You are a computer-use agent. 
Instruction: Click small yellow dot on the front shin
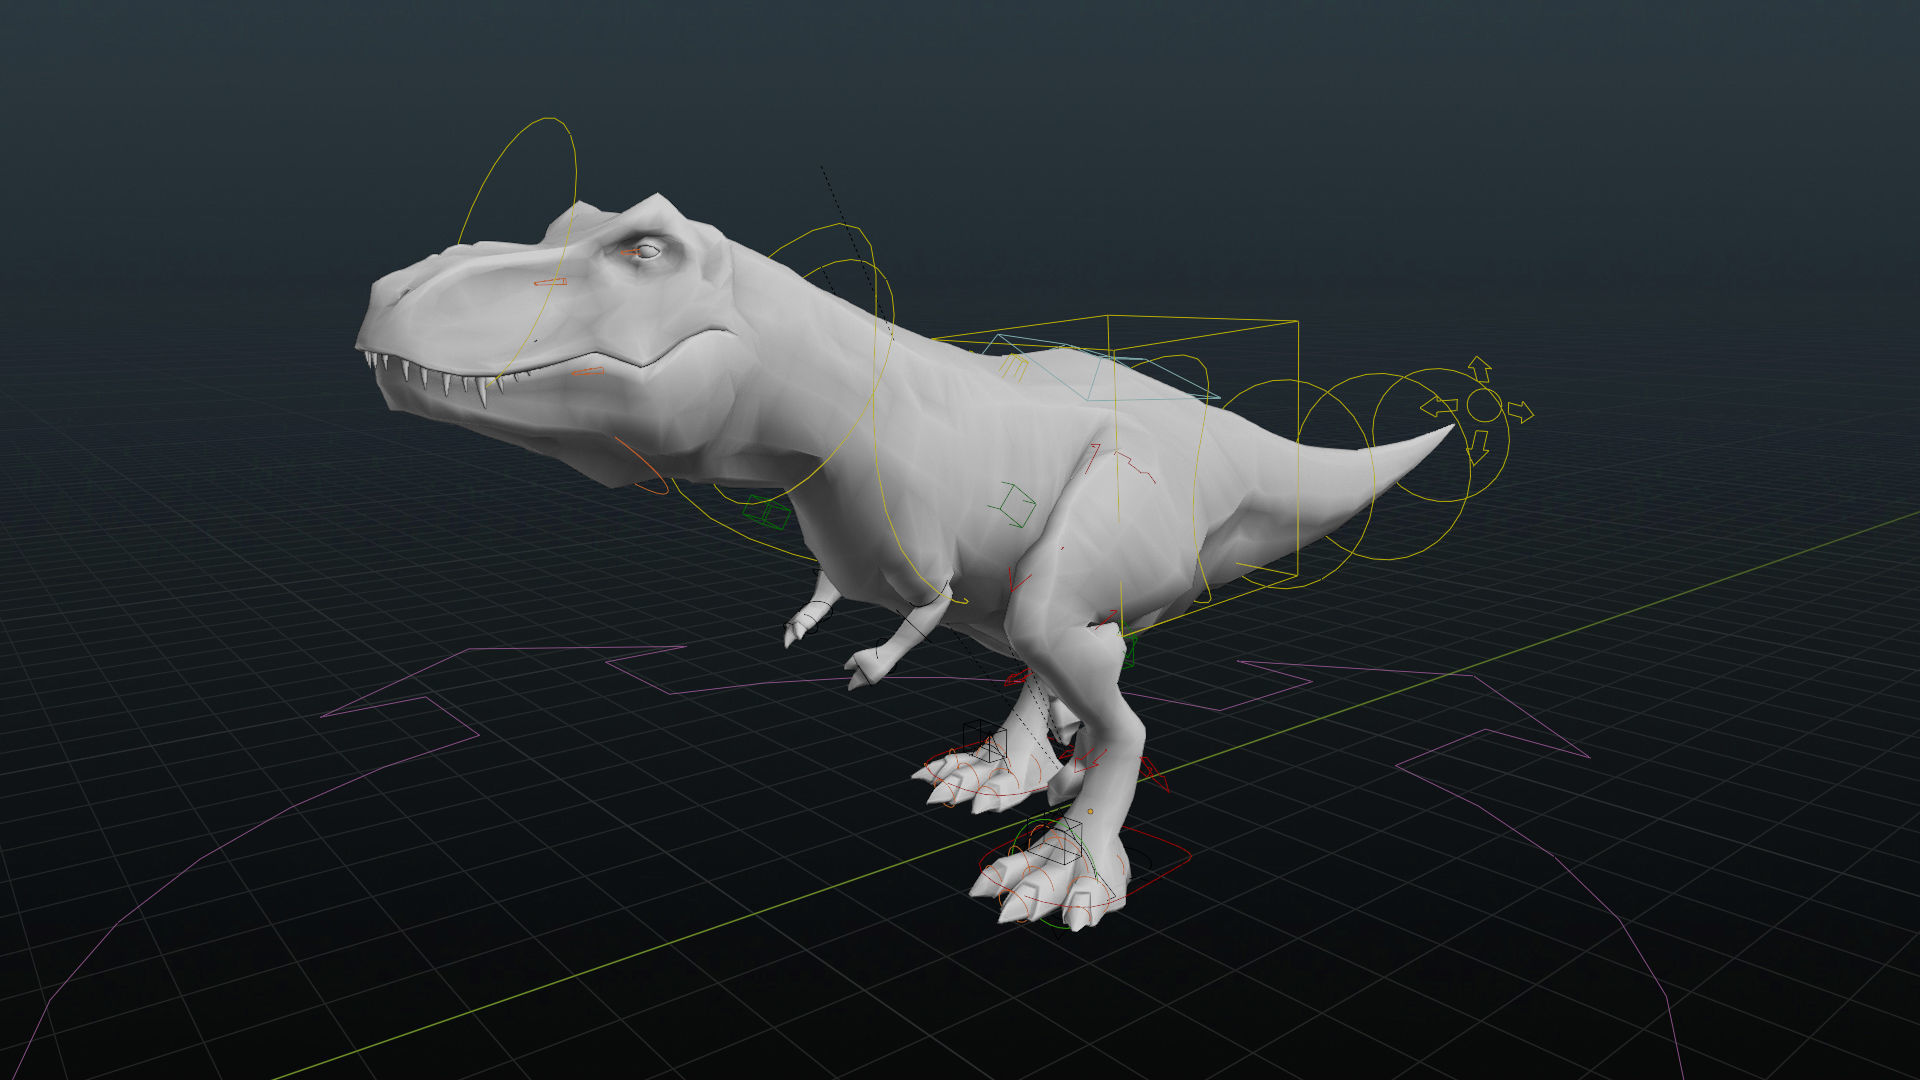pos(1090,811)
